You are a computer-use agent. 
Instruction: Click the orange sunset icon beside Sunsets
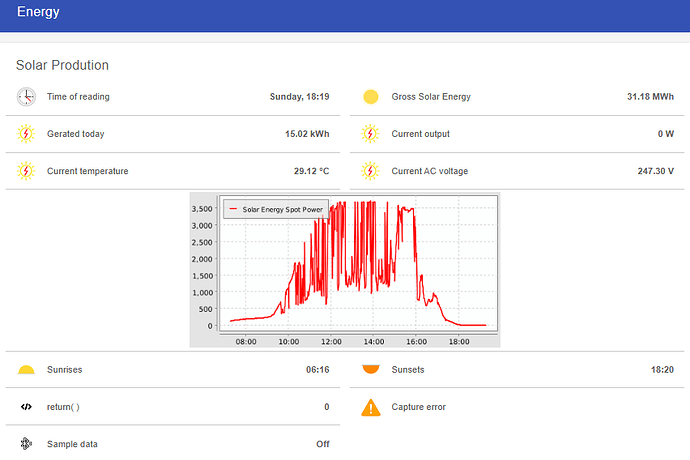pyautogui.click(x=371, y=369)
